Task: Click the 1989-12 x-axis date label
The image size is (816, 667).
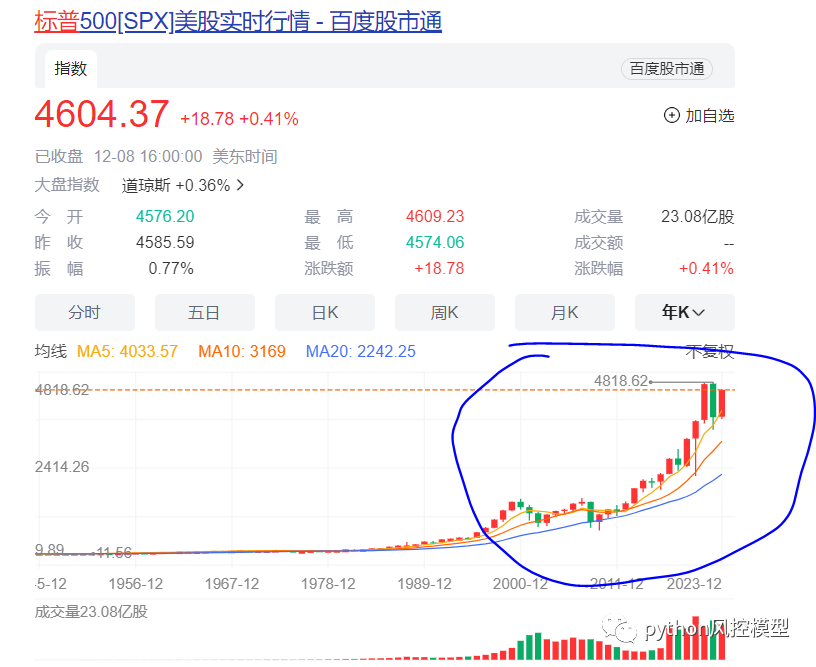Action: coord(424,584)
